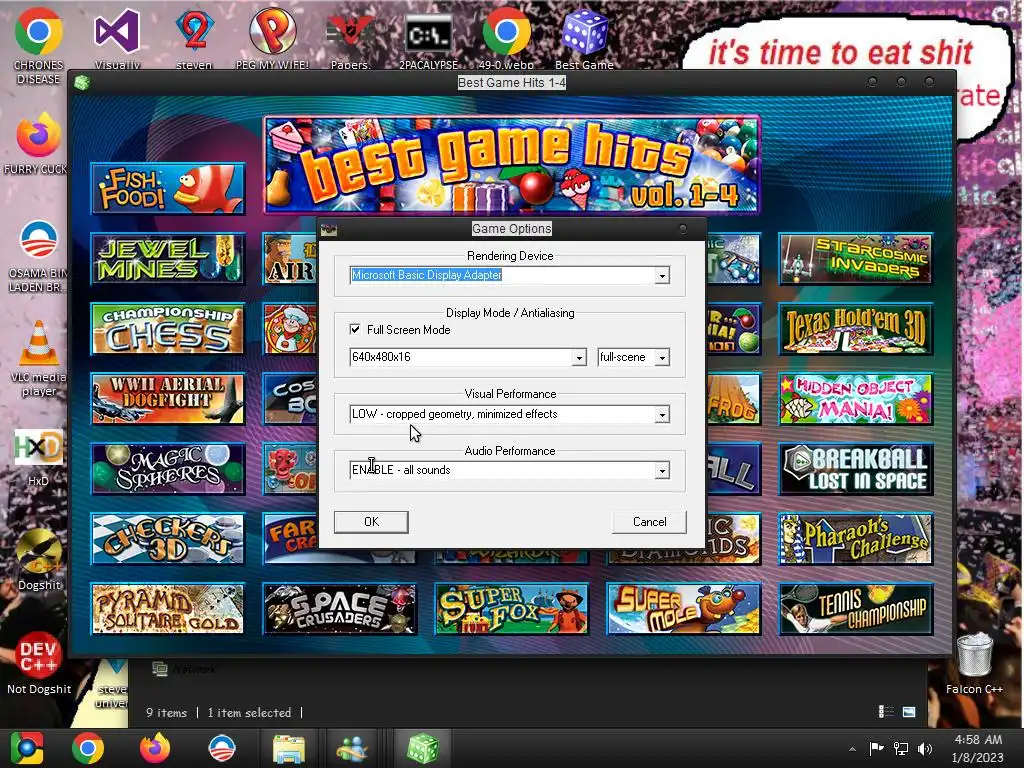Launch the Super Mole game tile

pos(684,609)
